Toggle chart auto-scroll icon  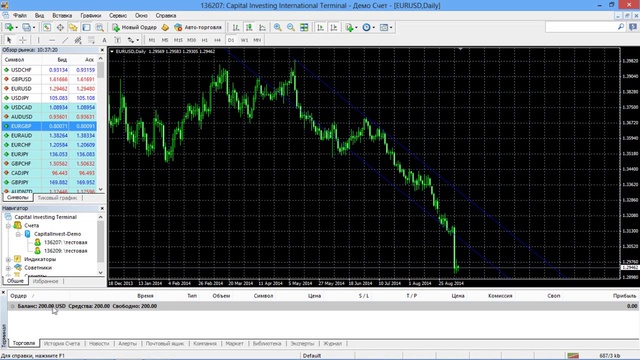pyautogui.click(x=320, y=27)
